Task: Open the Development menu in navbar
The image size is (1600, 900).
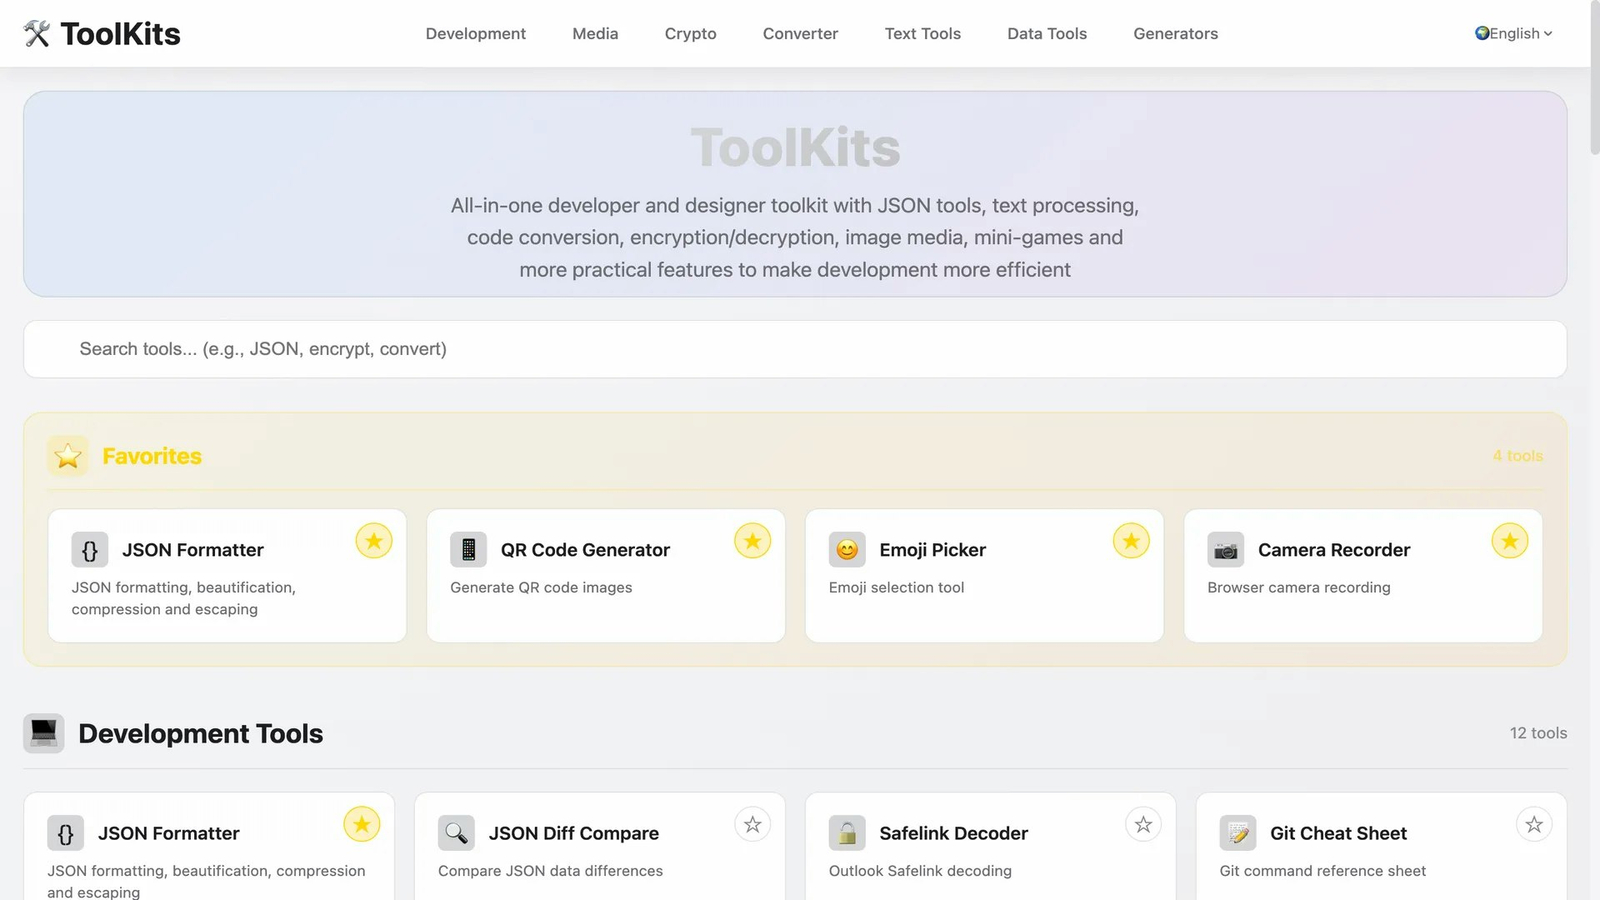Action: click(475, 34)
